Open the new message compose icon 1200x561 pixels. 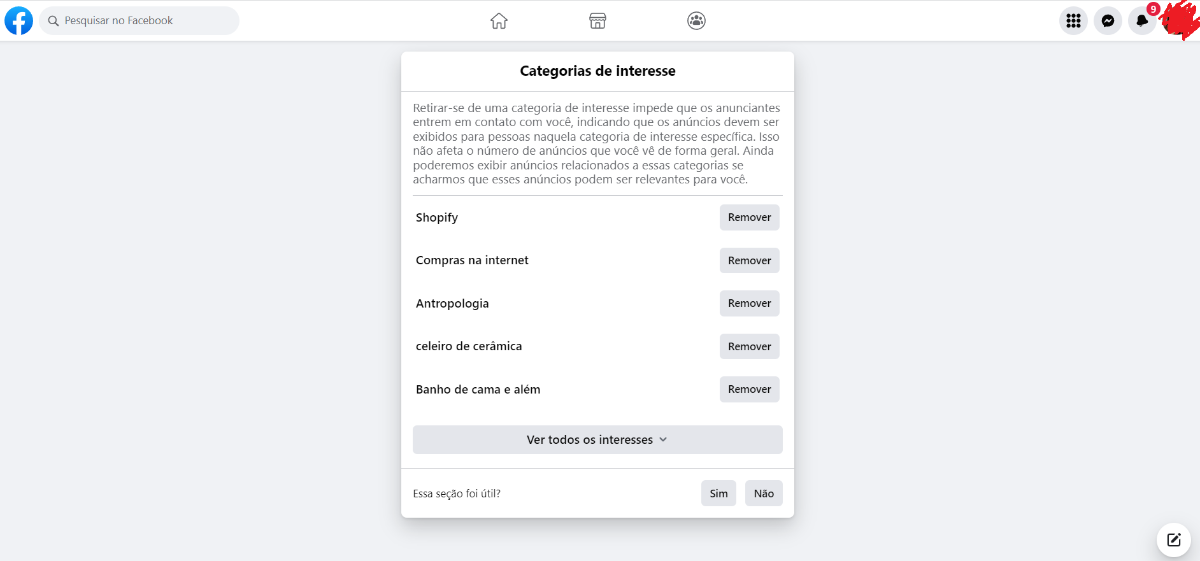(x=1174, y=539)
